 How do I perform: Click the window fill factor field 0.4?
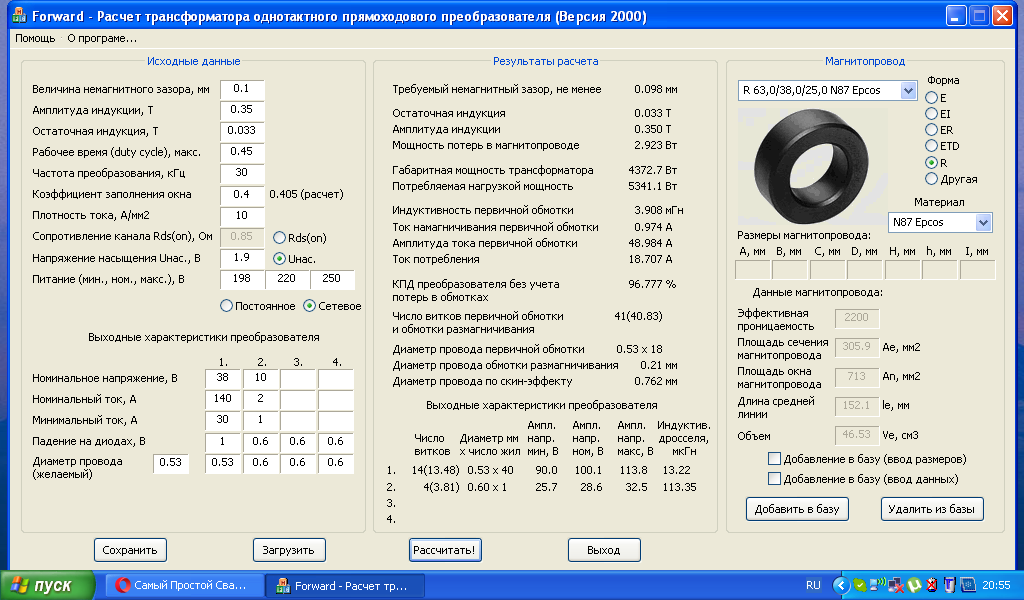(x=242, y=195)
